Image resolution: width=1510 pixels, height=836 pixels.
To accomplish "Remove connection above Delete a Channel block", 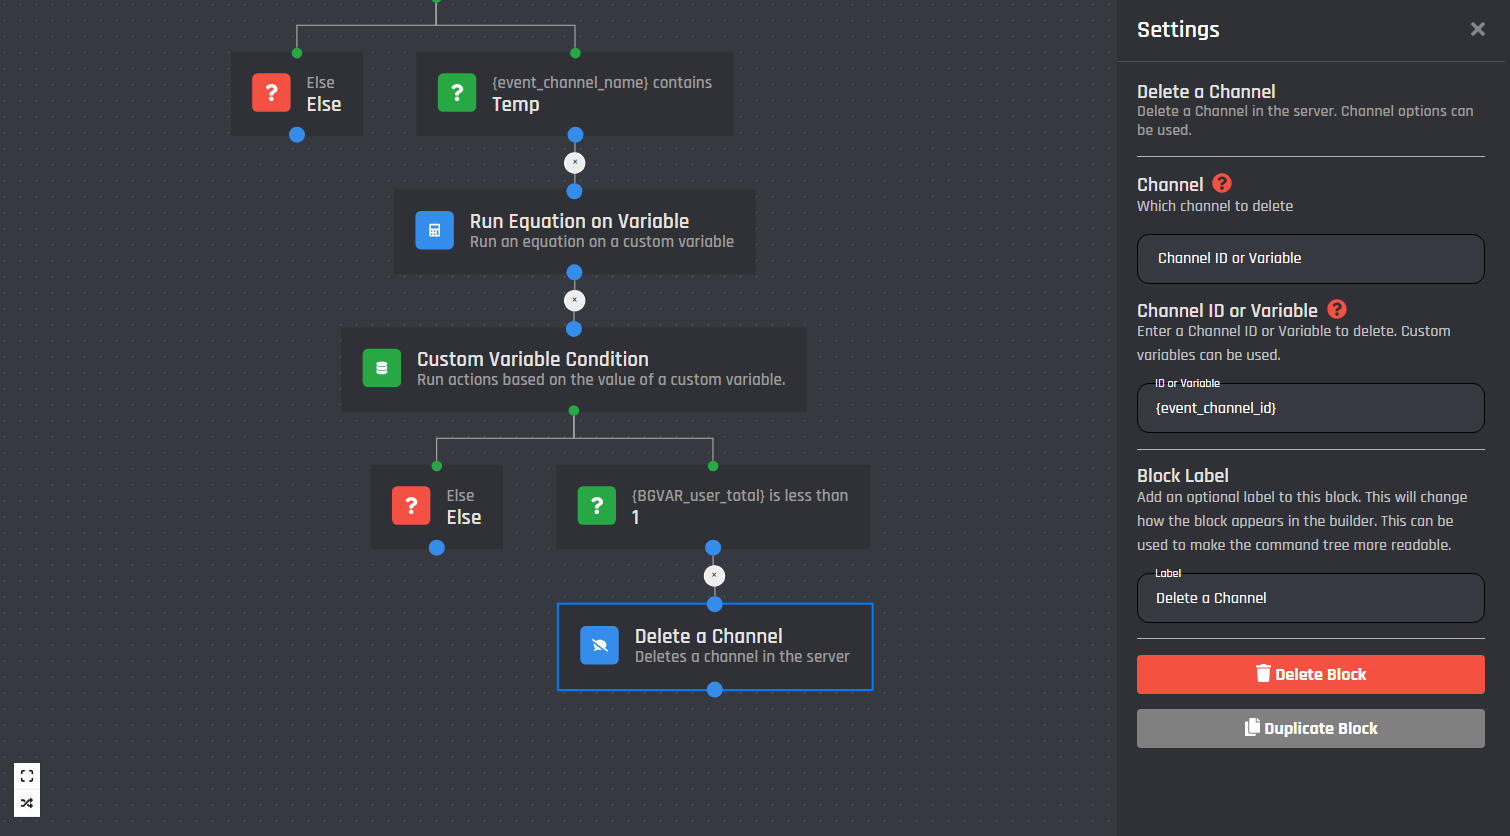I will [x=713, y=575].
